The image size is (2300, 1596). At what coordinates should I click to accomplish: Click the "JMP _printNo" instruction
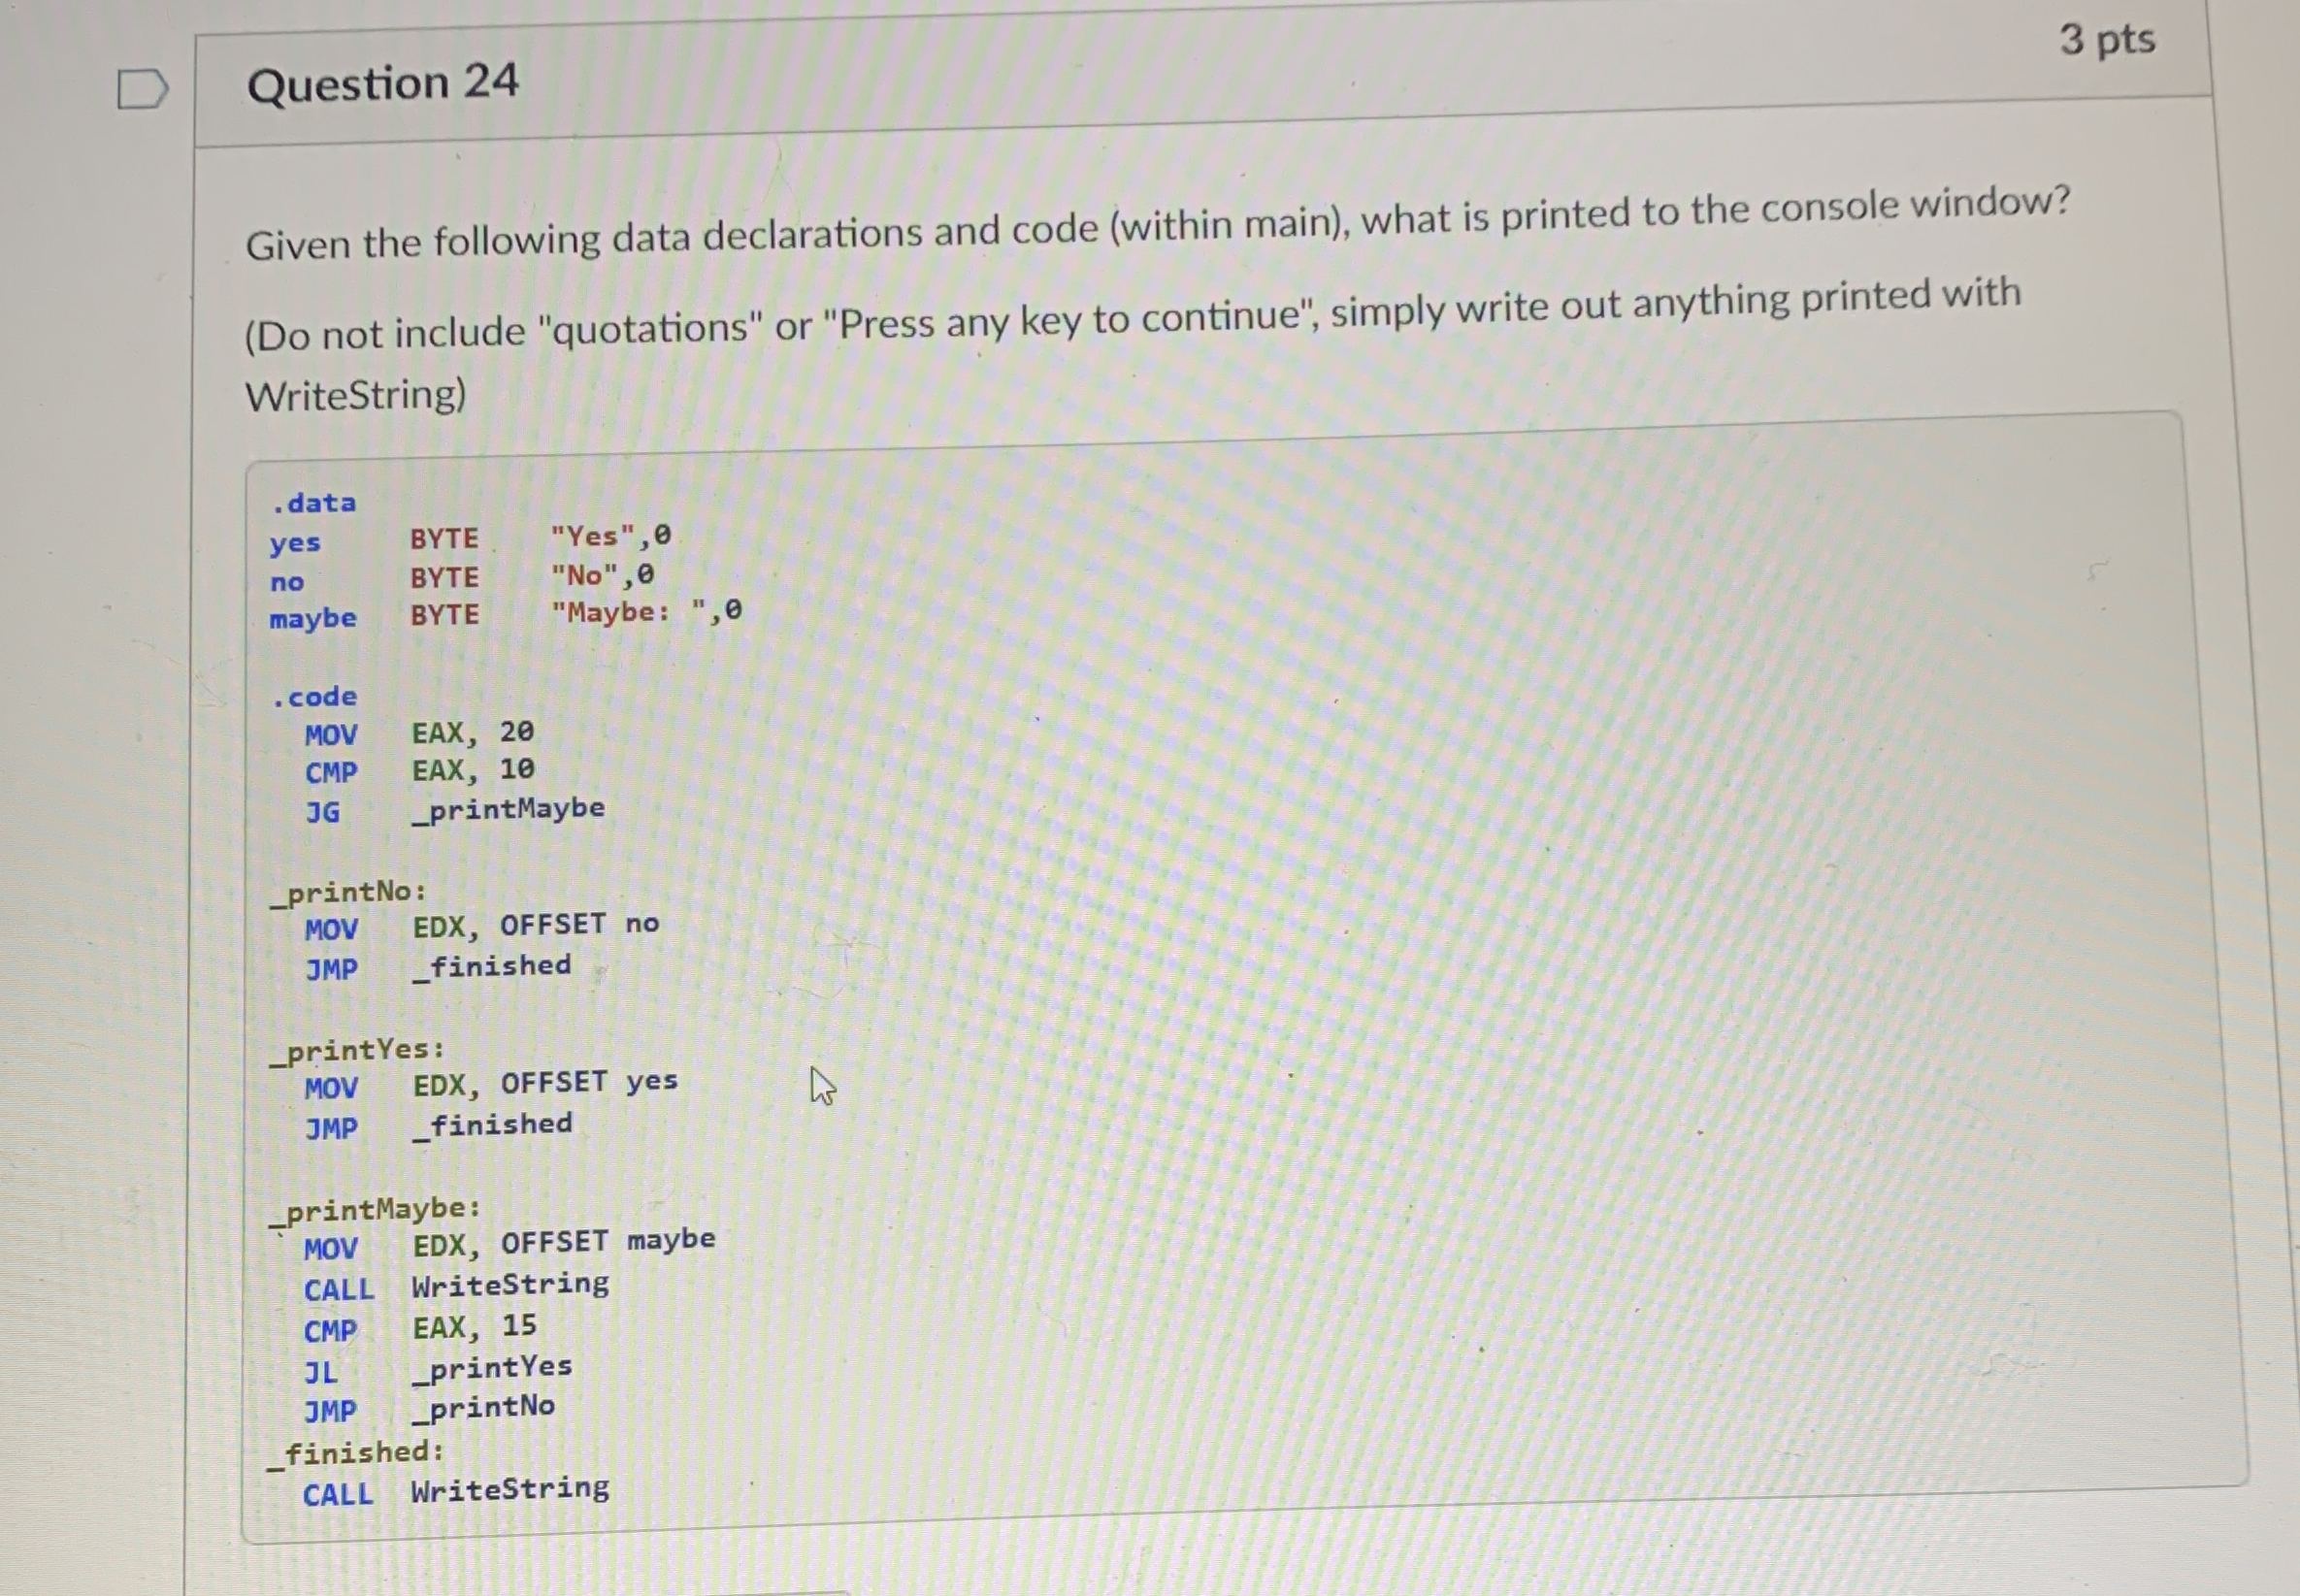[430, 1409]
